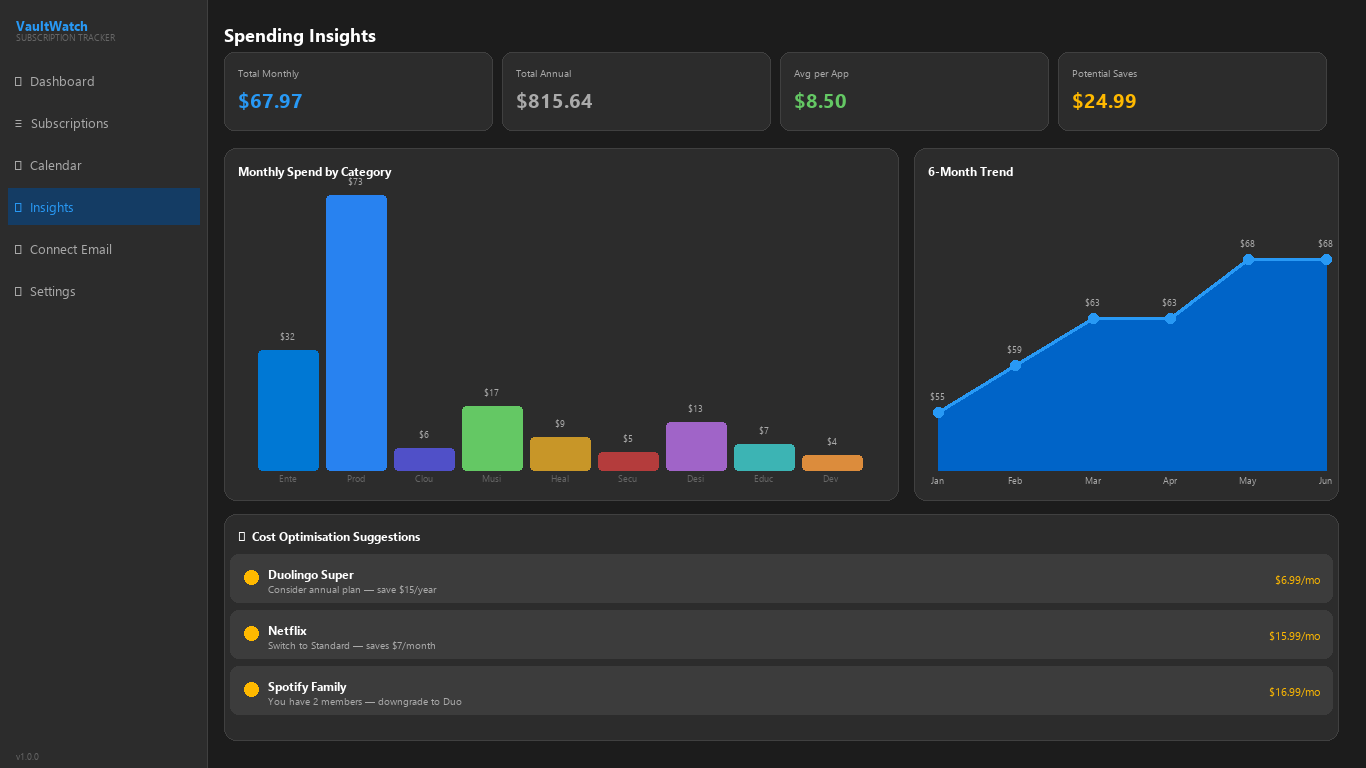Click the Jun data point at $68
The height and width of the screenshot is (768, 1366).
[x=1326, y=259]
